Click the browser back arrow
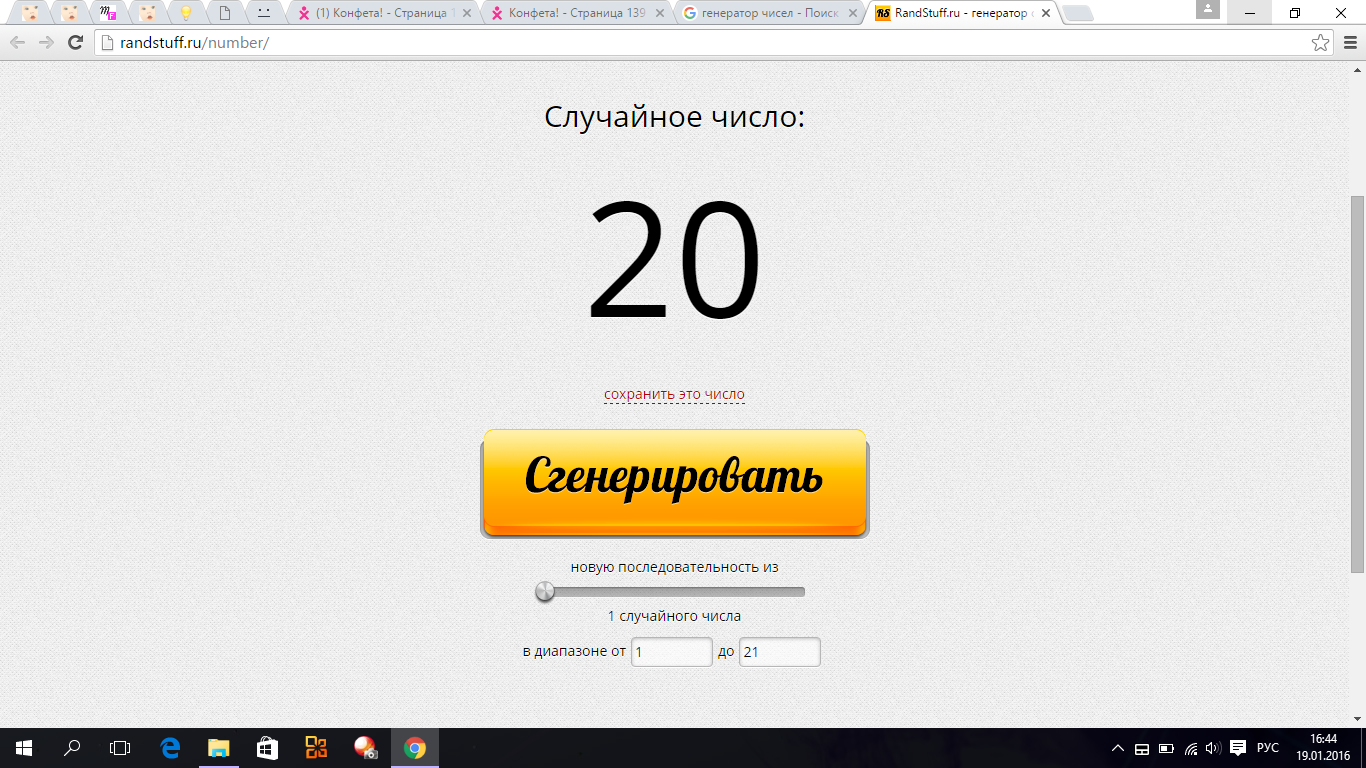 pyautogui.click(x=18, y=43)
